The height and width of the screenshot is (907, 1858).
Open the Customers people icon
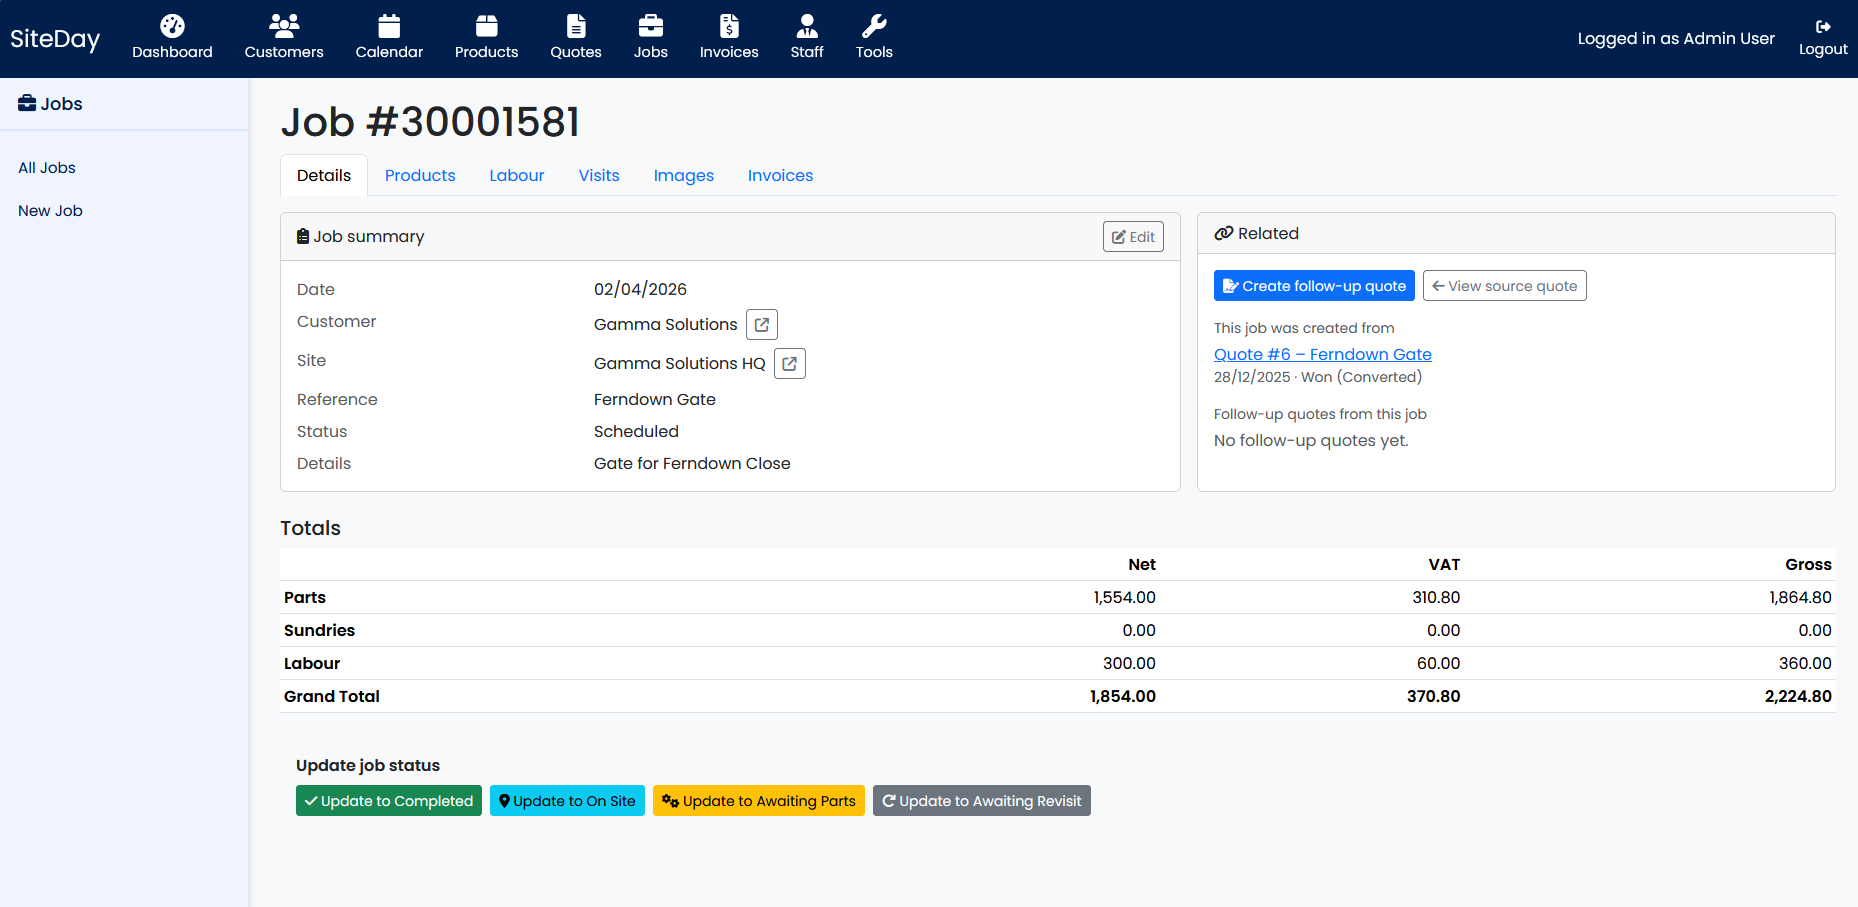click(x=284, y=26)
